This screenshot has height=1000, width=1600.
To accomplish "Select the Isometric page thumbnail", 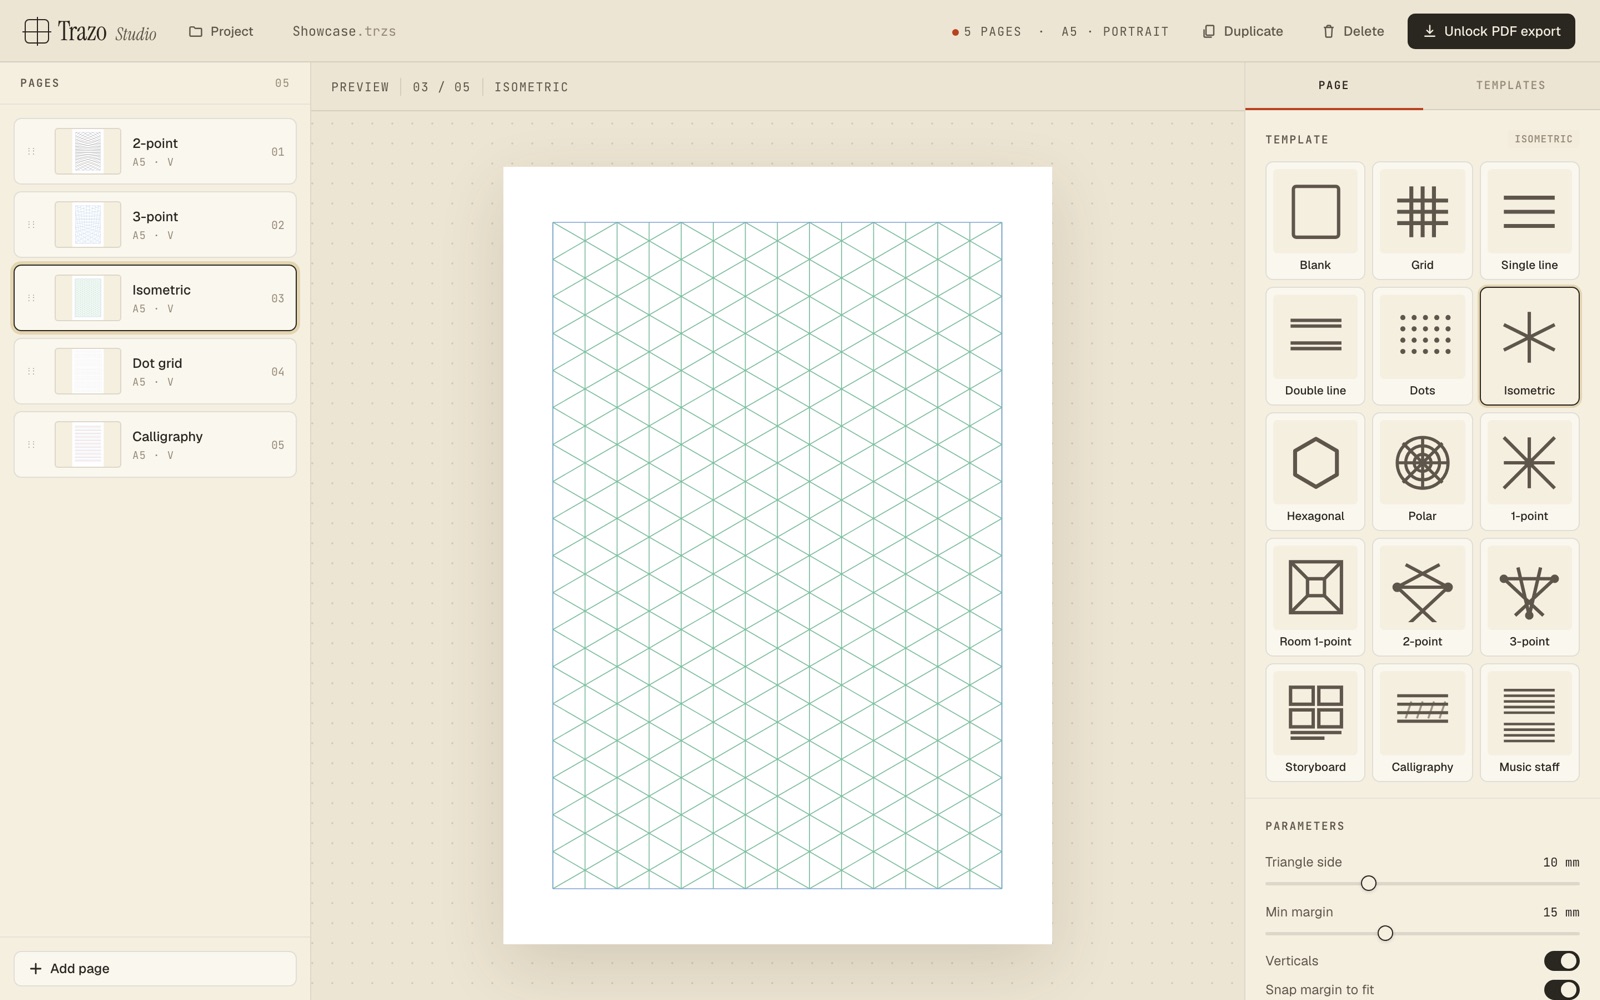I will [88, 298].
